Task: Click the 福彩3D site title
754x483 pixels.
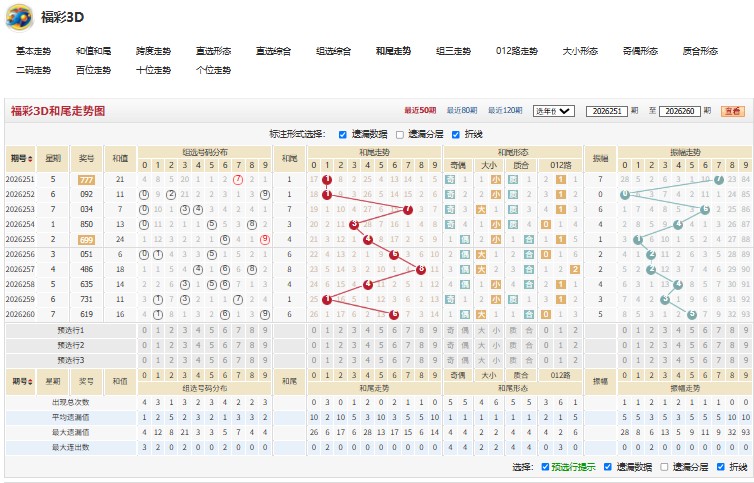Action: coord(63,17)
